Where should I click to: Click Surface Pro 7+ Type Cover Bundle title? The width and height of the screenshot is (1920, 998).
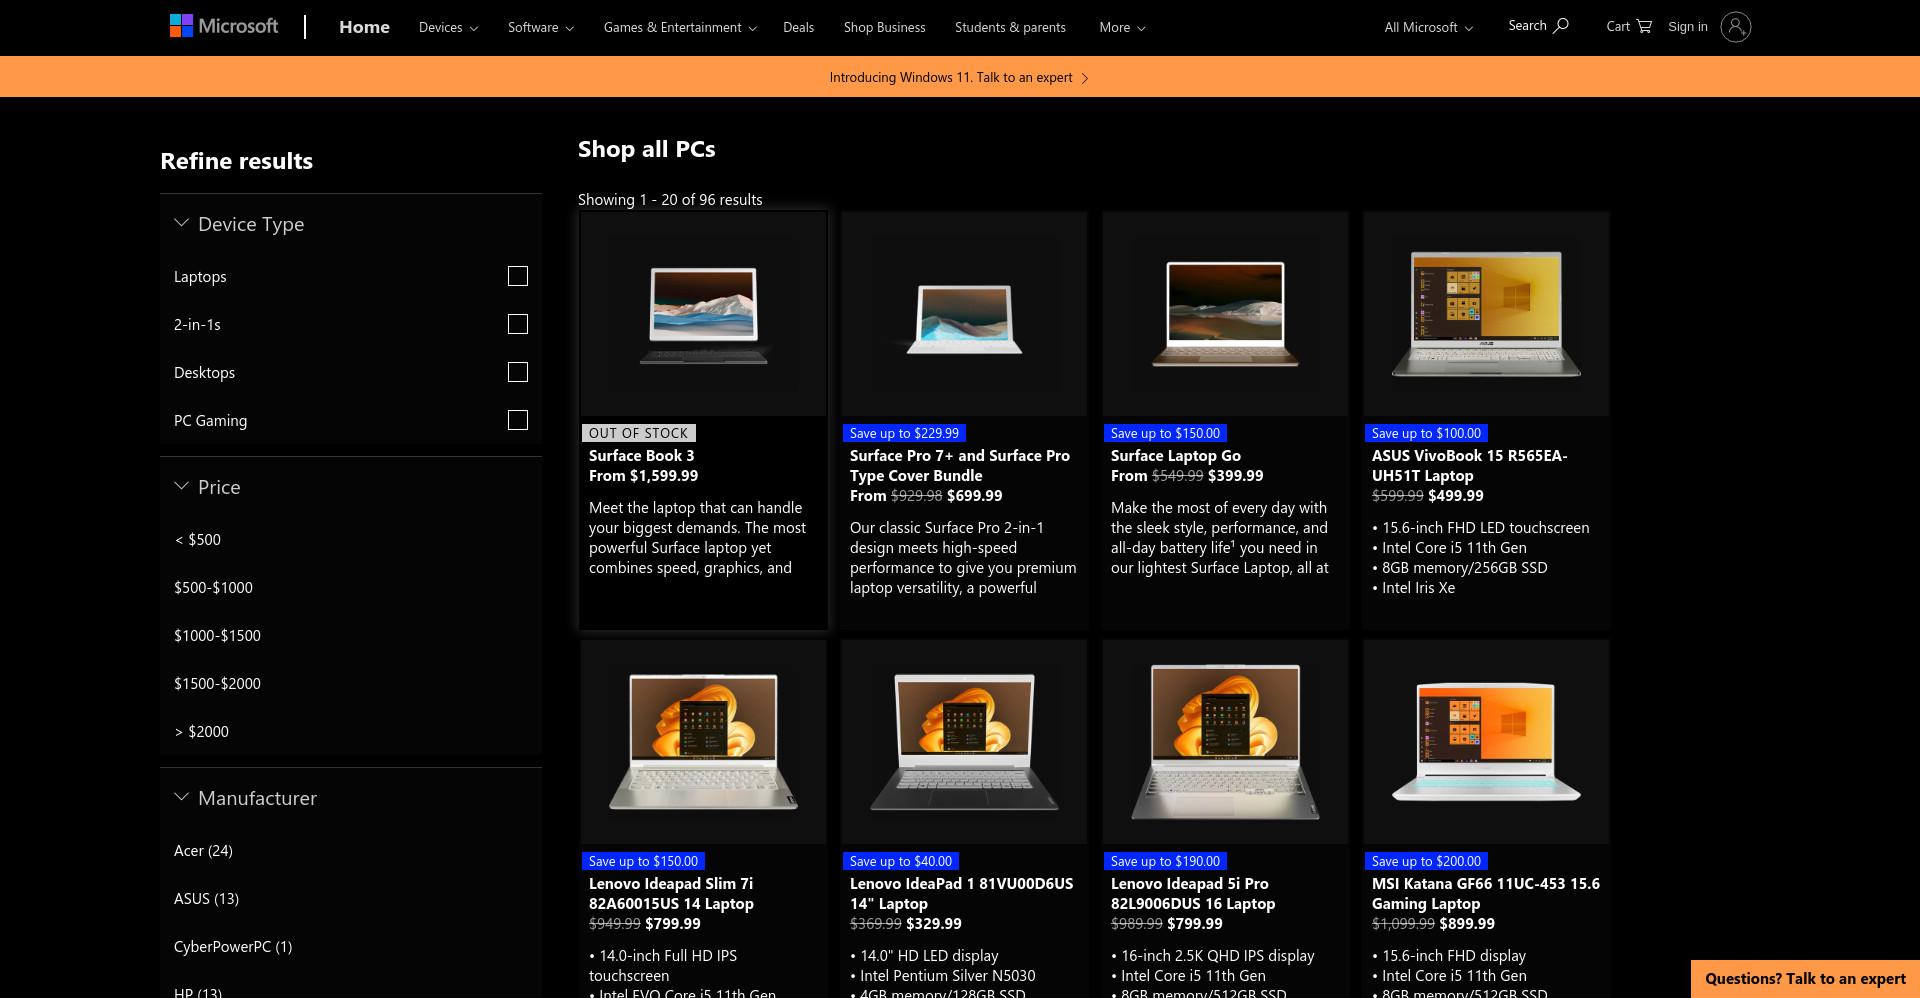[x=960, y=466]
